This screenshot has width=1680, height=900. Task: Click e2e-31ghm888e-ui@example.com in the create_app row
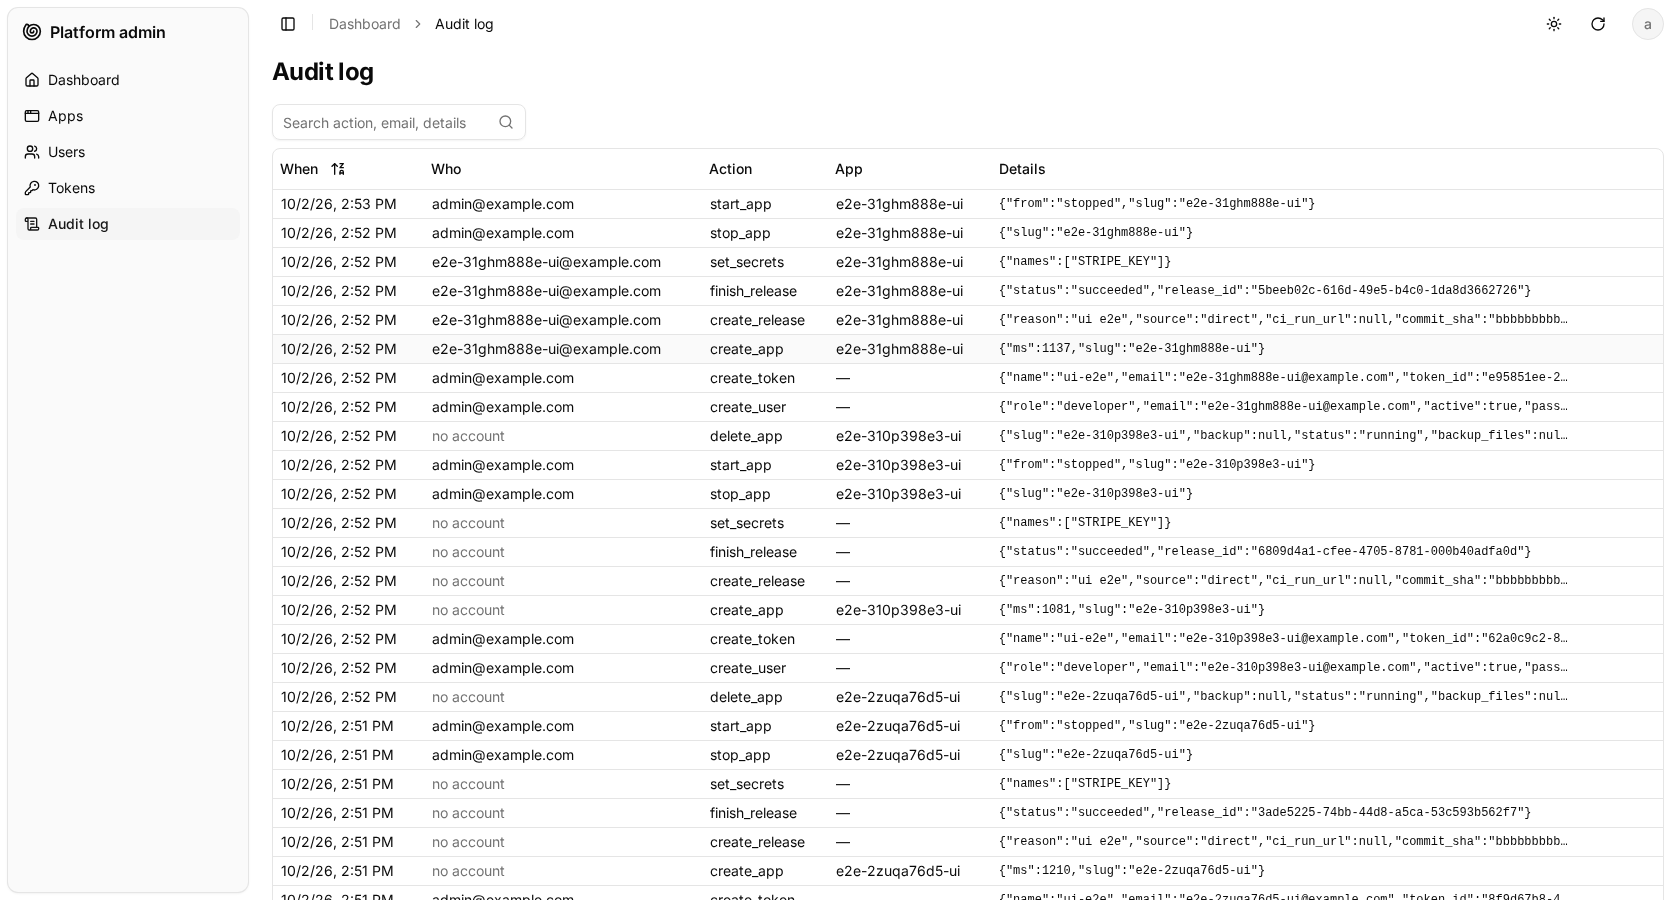pos(546,349)
